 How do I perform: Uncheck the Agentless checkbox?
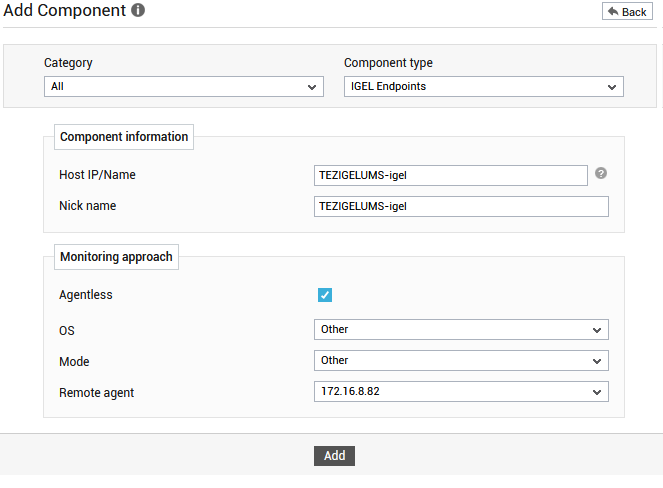pos(325,295)
